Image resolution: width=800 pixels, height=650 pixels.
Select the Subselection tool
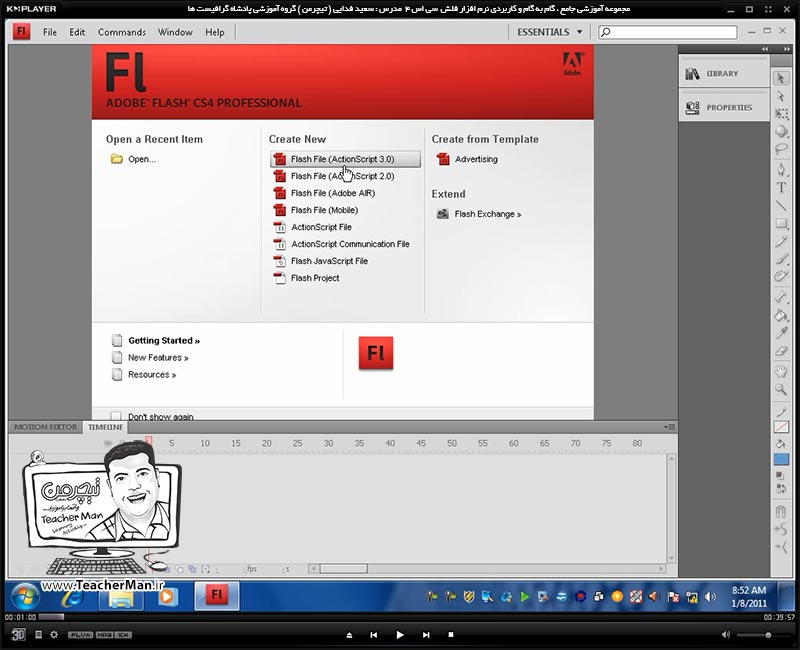click(781, 96)
